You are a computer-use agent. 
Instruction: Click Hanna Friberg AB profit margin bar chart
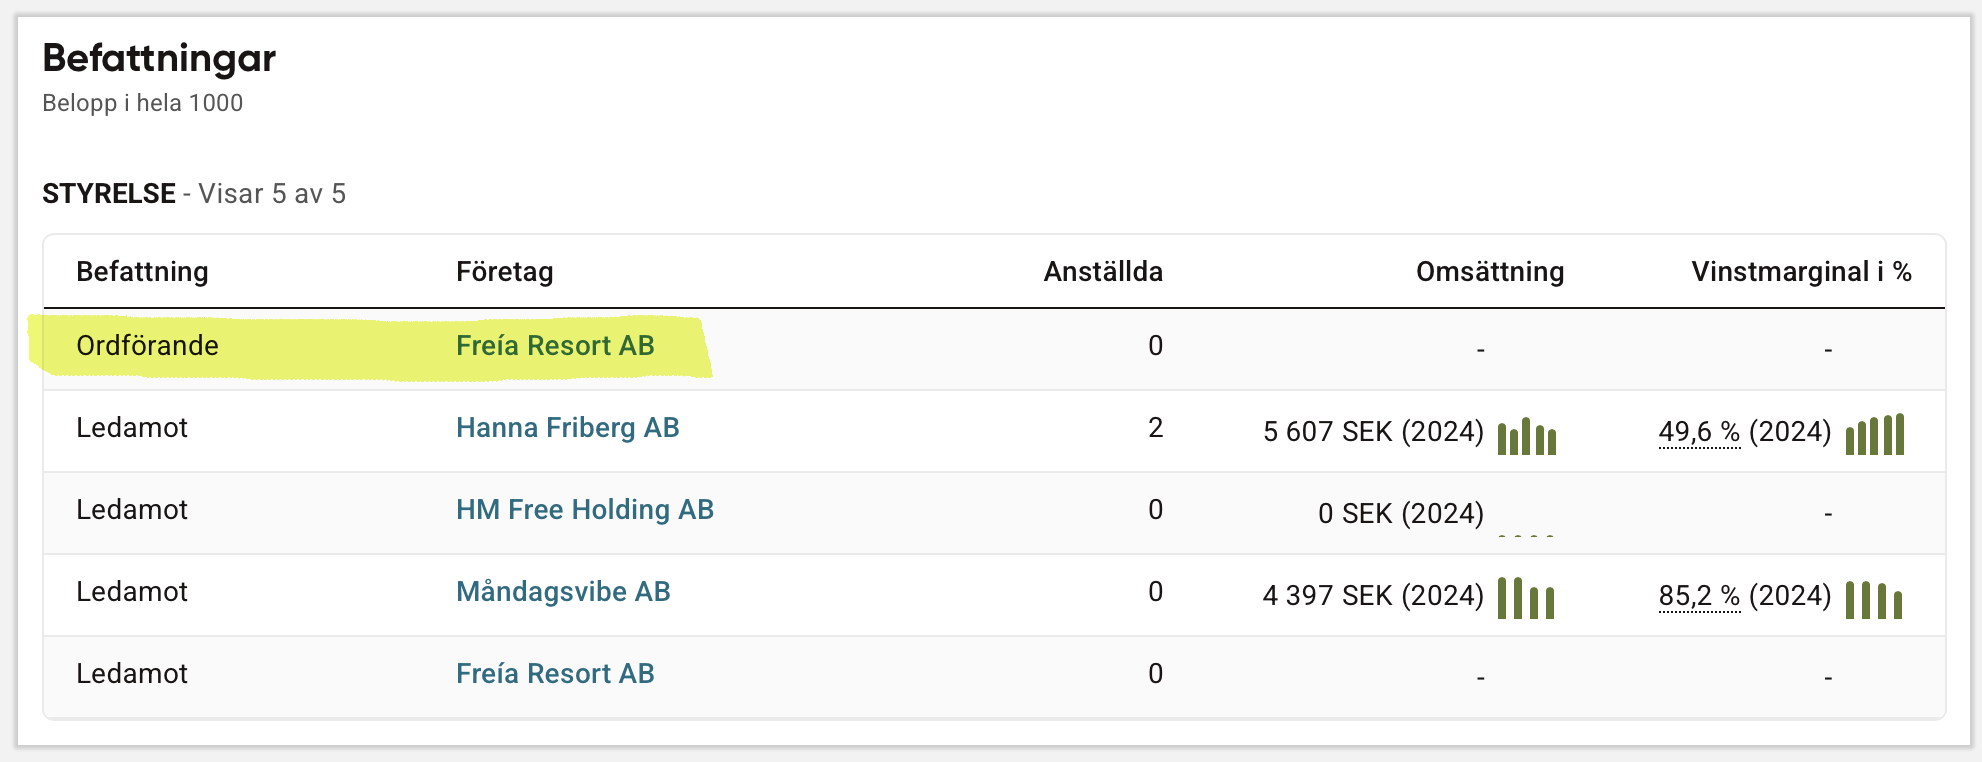pyautogui.click(x=1875, y=434)
